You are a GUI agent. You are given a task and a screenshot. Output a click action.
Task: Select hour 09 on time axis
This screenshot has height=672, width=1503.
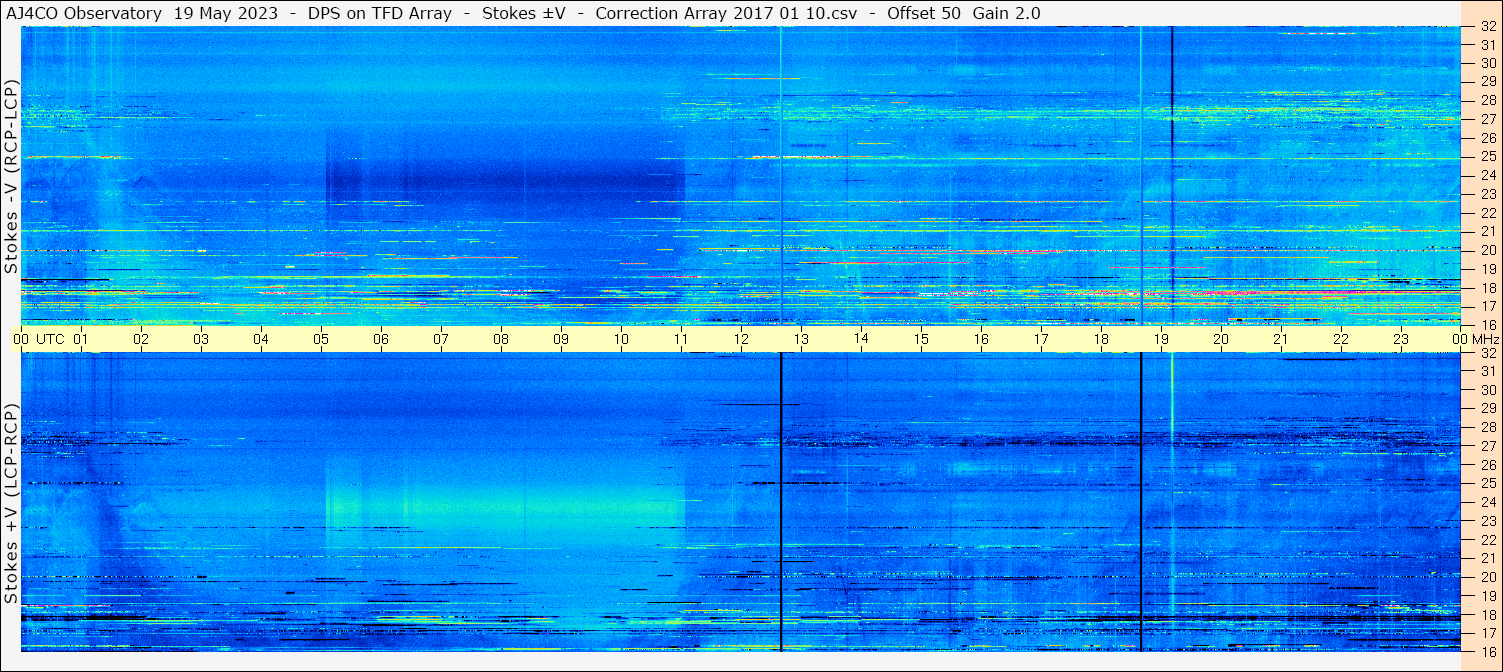pyautogui.click(x=561, y=339)
